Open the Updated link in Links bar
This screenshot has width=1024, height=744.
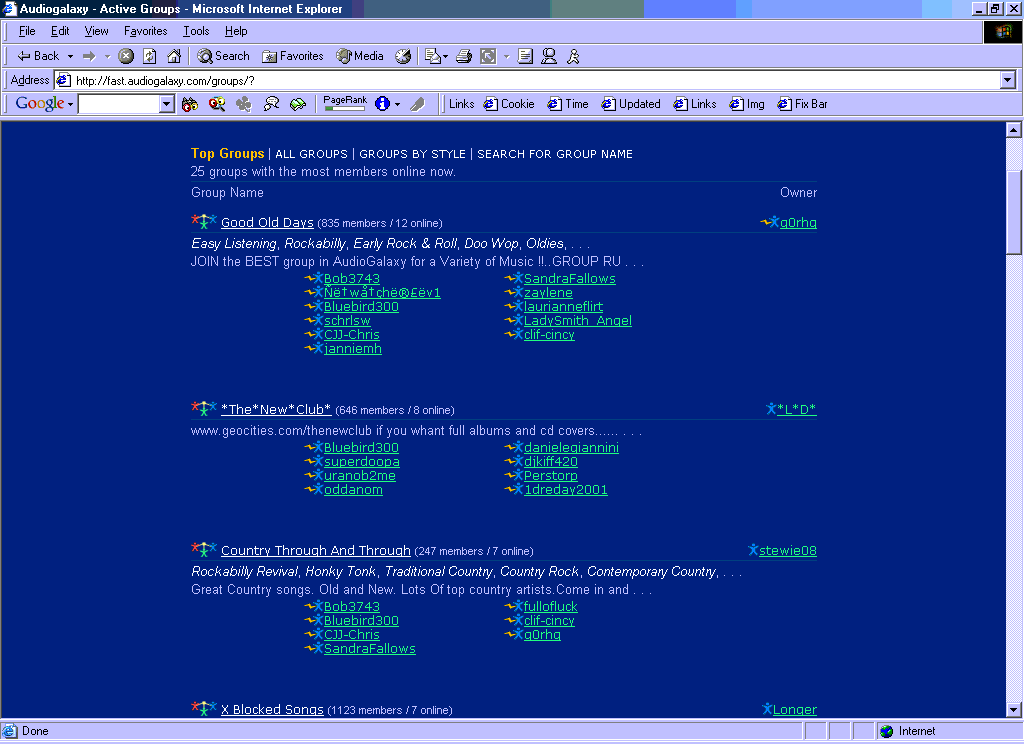click(x=631, y=104)
